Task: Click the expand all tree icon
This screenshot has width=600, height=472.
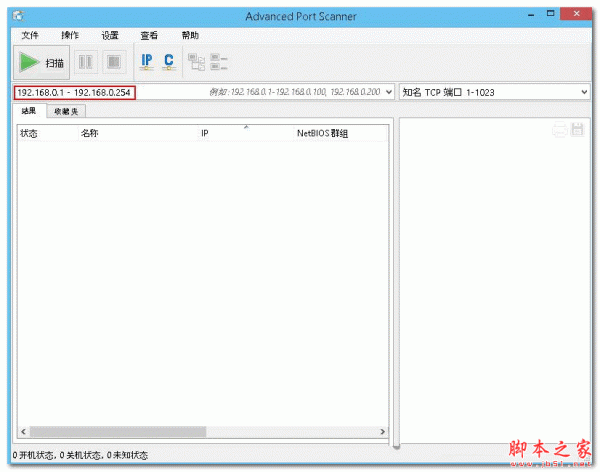Action: pos(196,62)
